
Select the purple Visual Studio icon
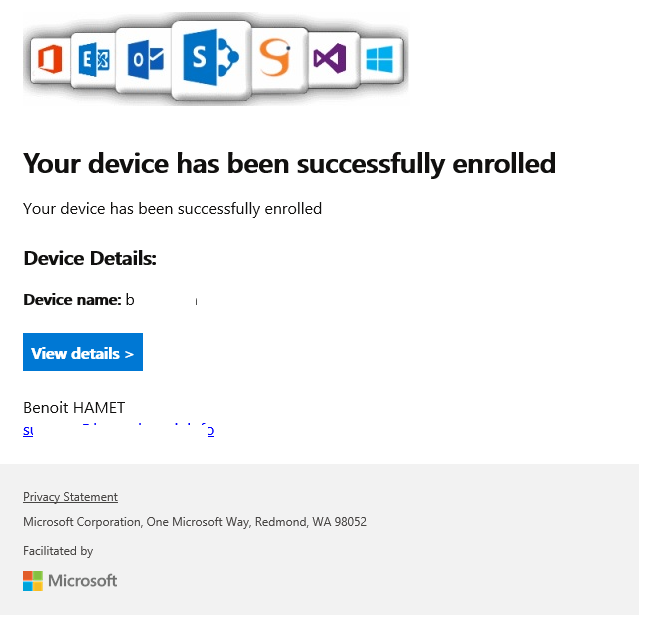point(331,60)
